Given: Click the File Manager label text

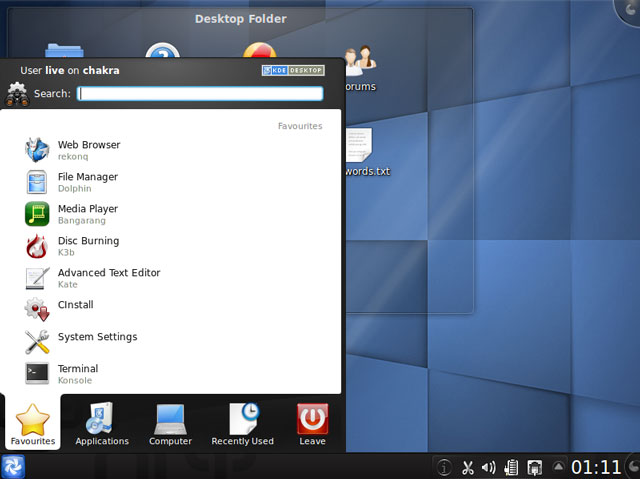Looking at the screenshot, I should click(88, 177).
